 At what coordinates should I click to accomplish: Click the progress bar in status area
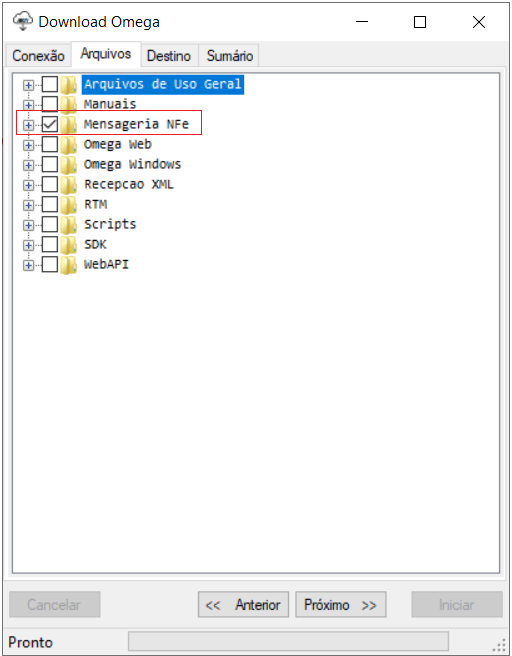point(288,641)
